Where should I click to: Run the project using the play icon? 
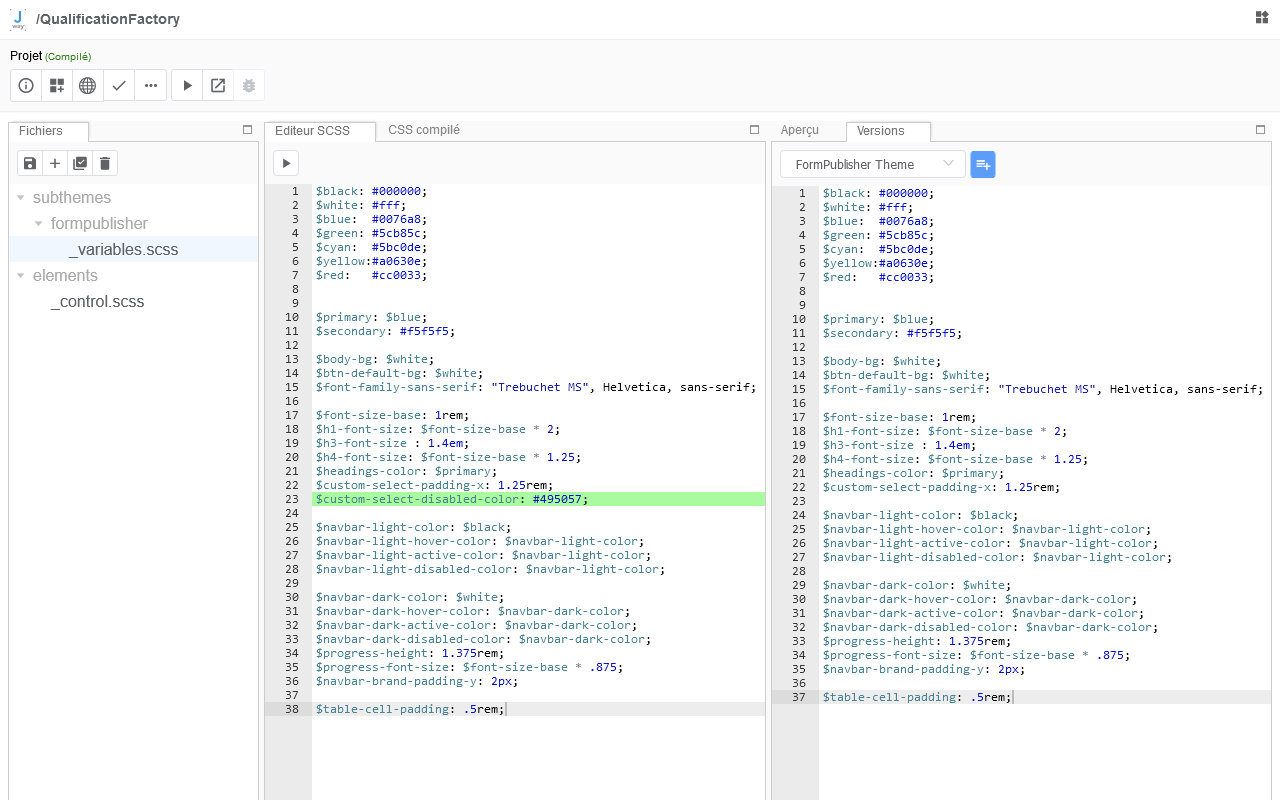(187, 85)
